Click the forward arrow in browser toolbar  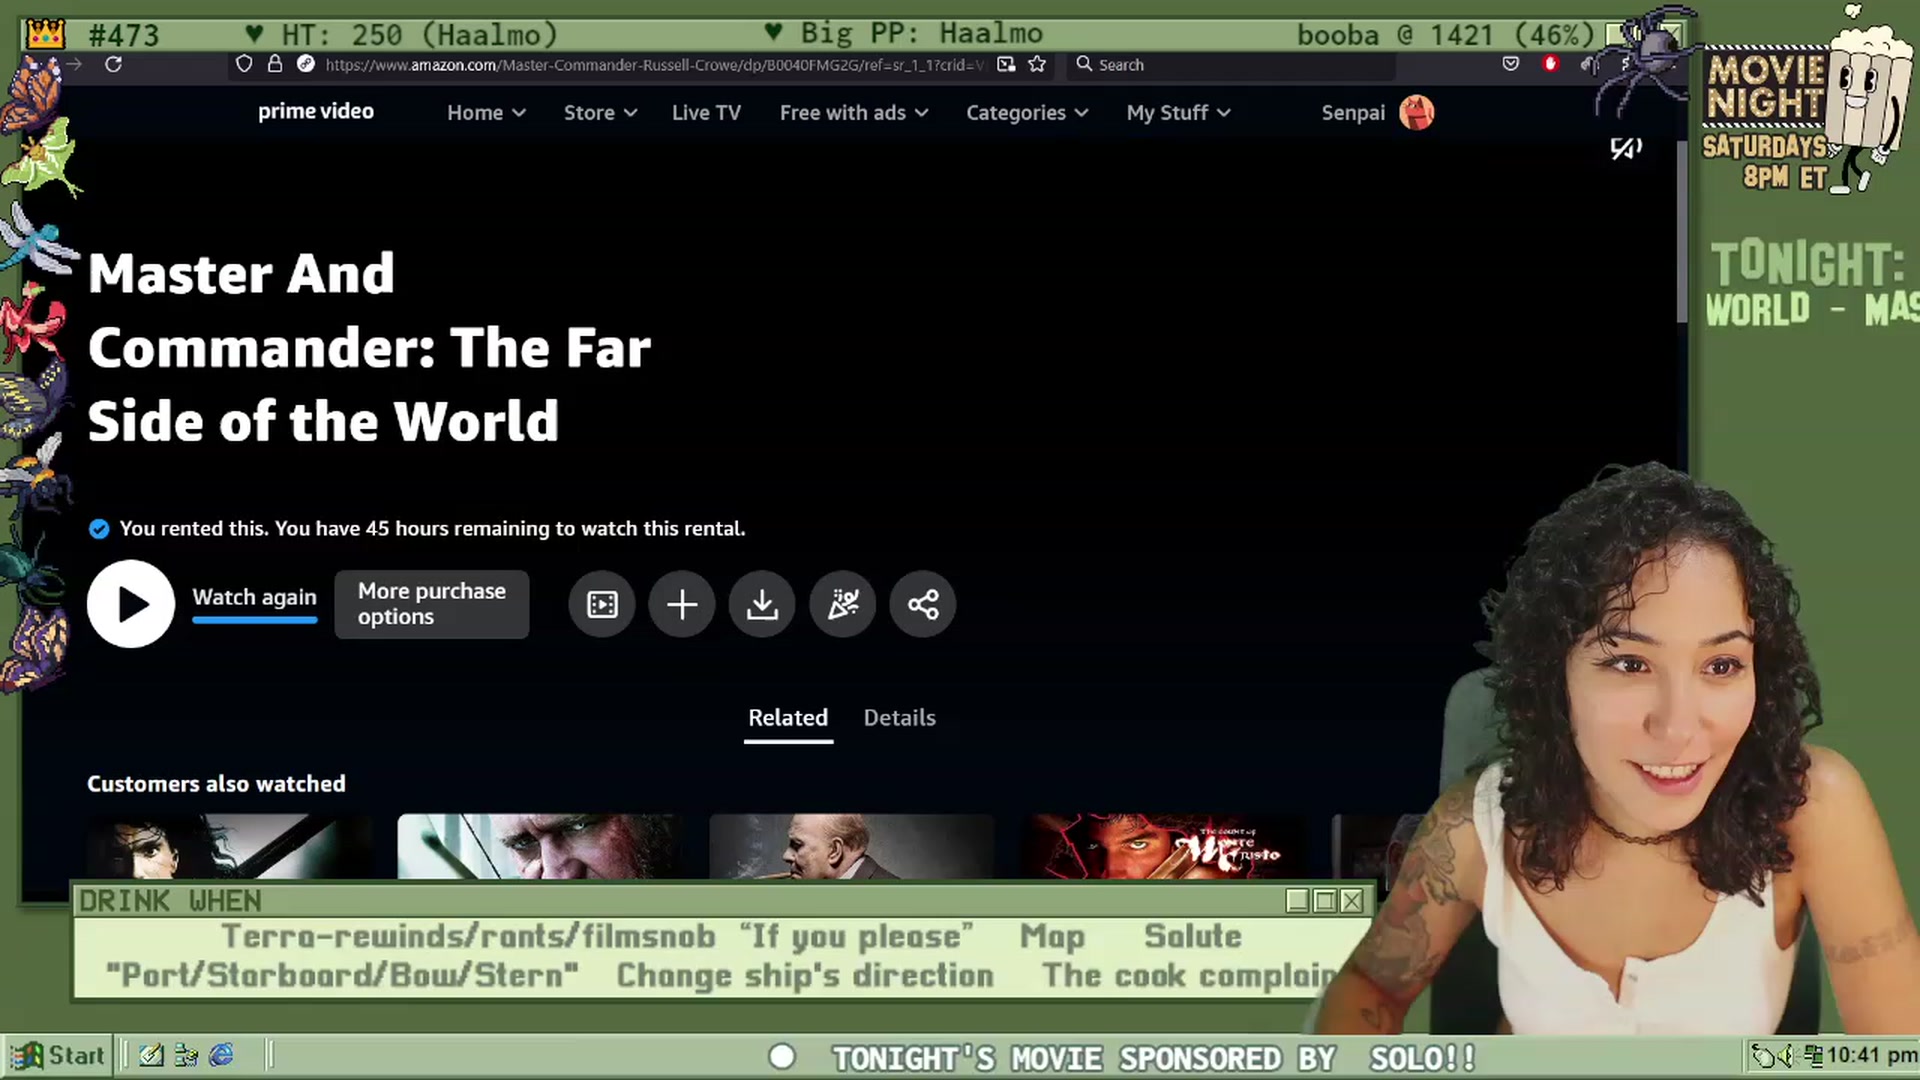[x=73, y=64]
